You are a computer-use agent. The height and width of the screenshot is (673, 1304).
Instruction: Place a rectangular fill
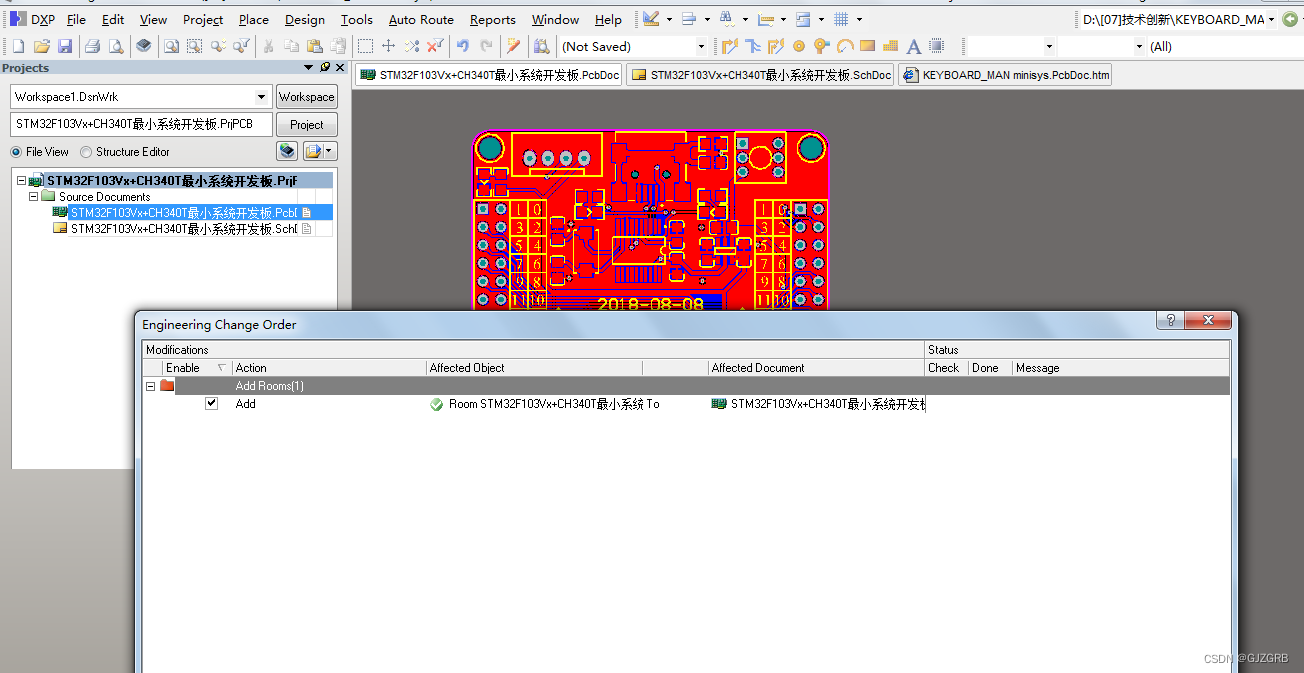(867, 46)
